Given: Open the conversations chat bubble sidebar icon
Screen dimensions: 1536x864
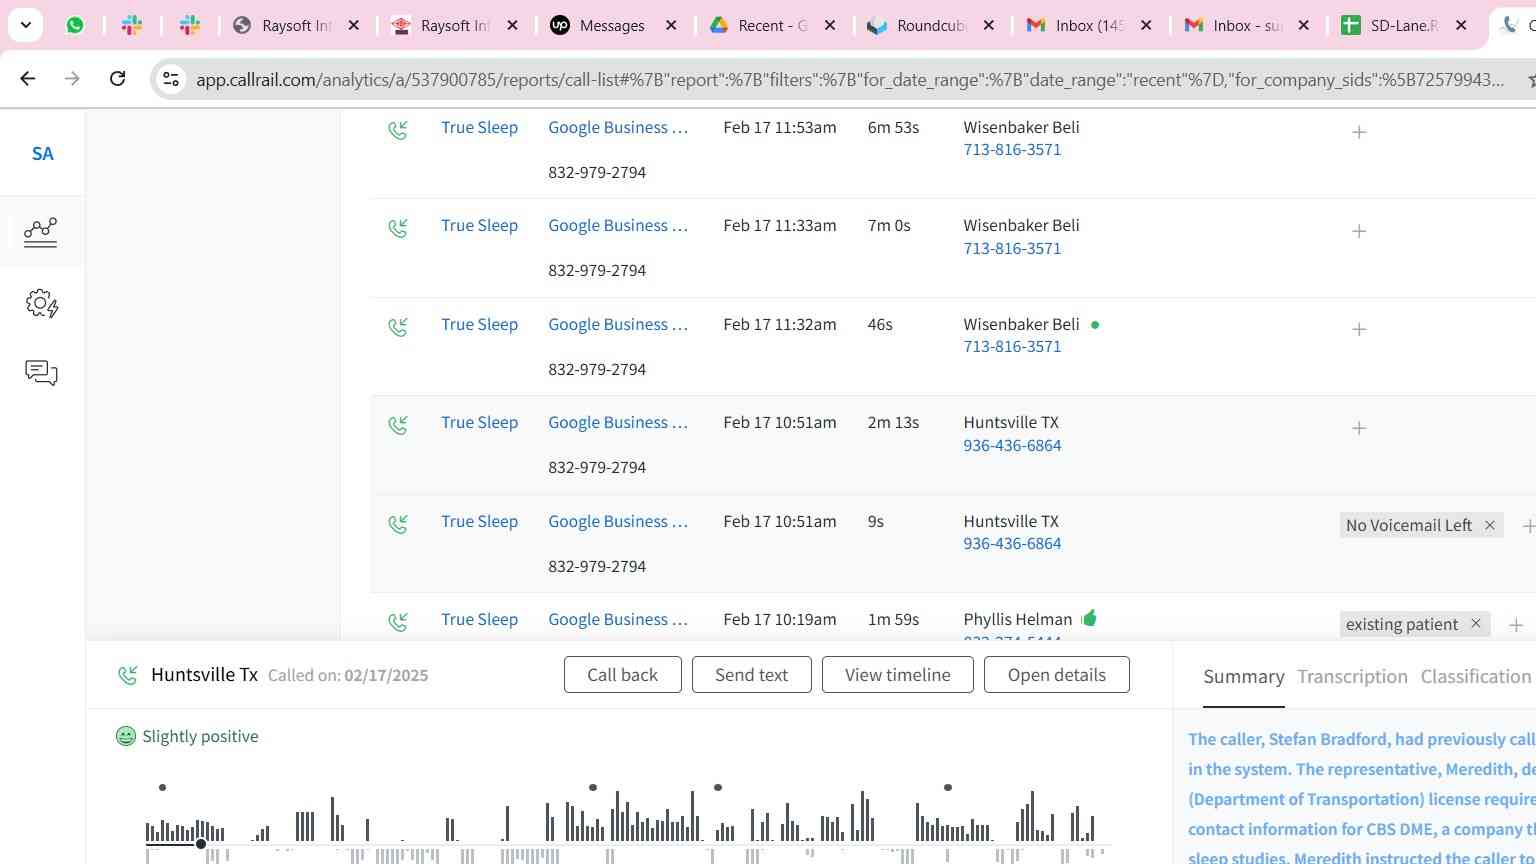Looking at the screenshot, I should [41, 373].
